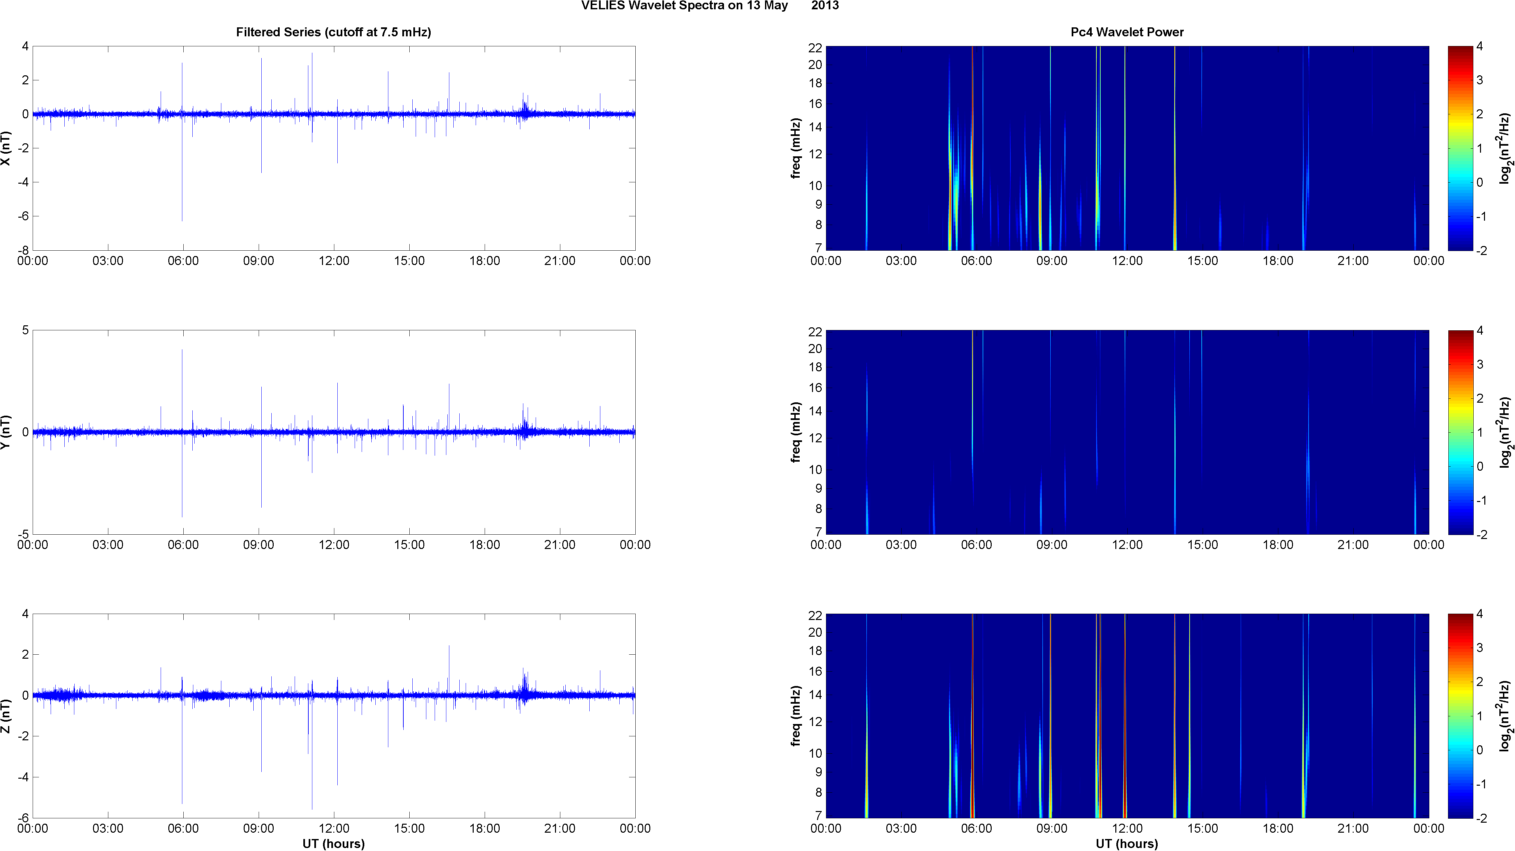Click UT (hours) label under bottom spectrogram

1126,843
